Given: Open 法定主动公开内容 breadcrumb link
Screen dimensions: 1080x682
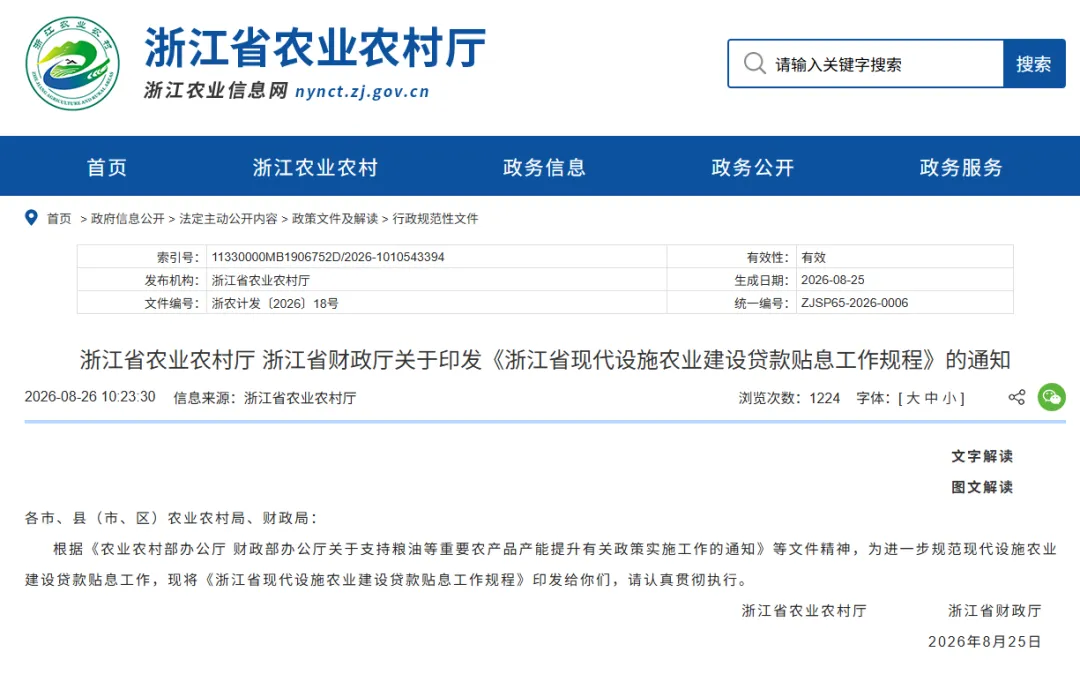Looking at the screenshot, I should (x=228, y=218).
